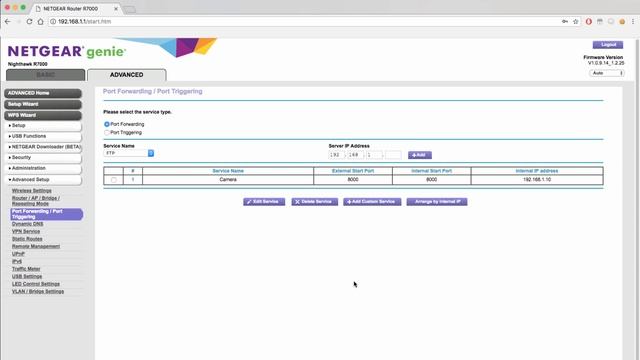
Task: Click the NETGEAR genie logo
Action: point(67,51)
